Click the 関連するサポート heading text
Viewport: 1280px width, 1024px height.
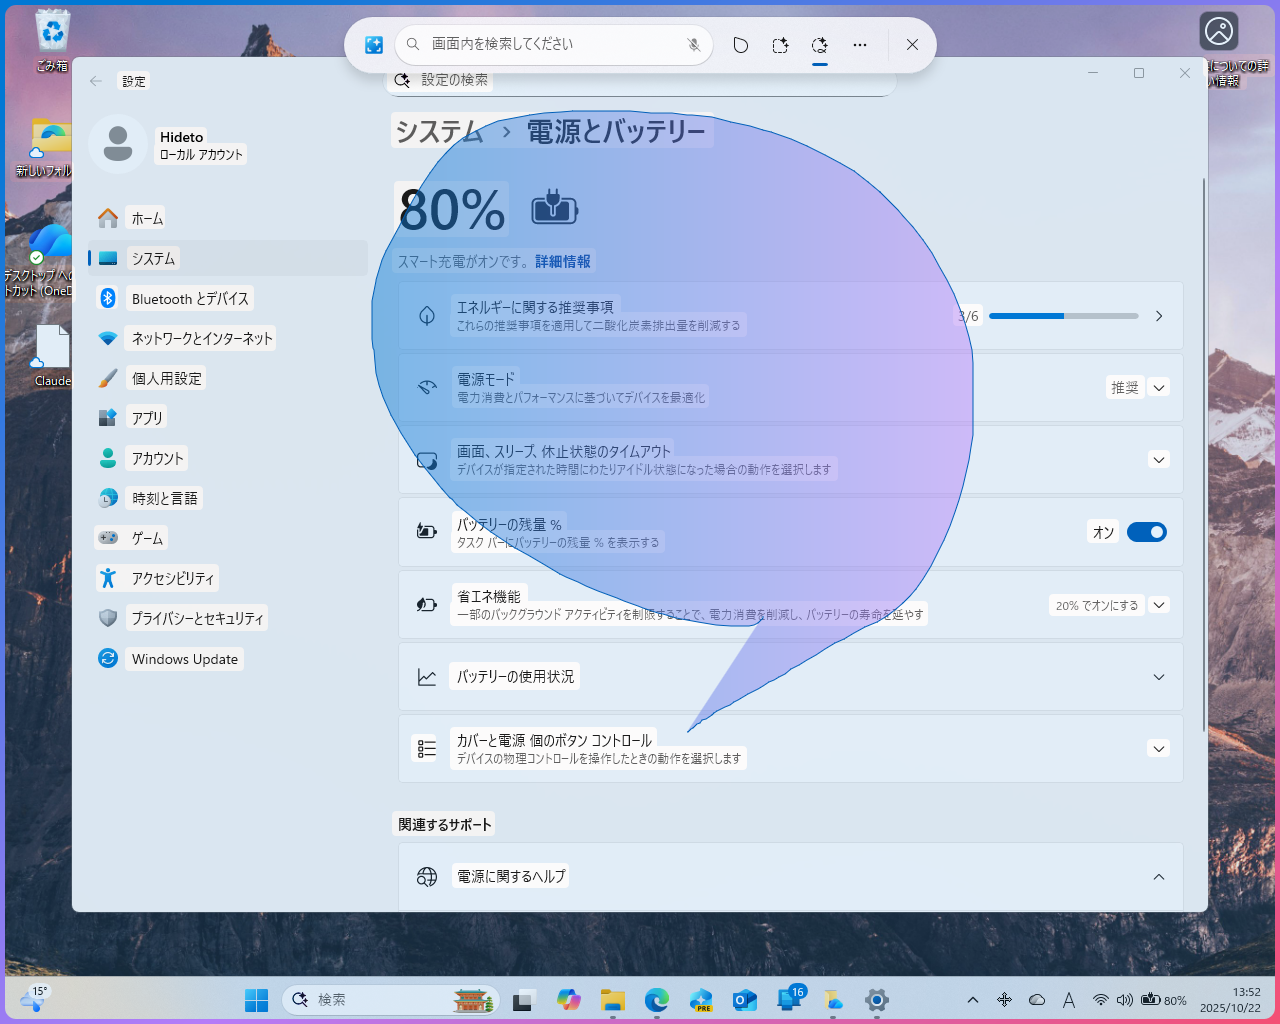coord(445,824)
